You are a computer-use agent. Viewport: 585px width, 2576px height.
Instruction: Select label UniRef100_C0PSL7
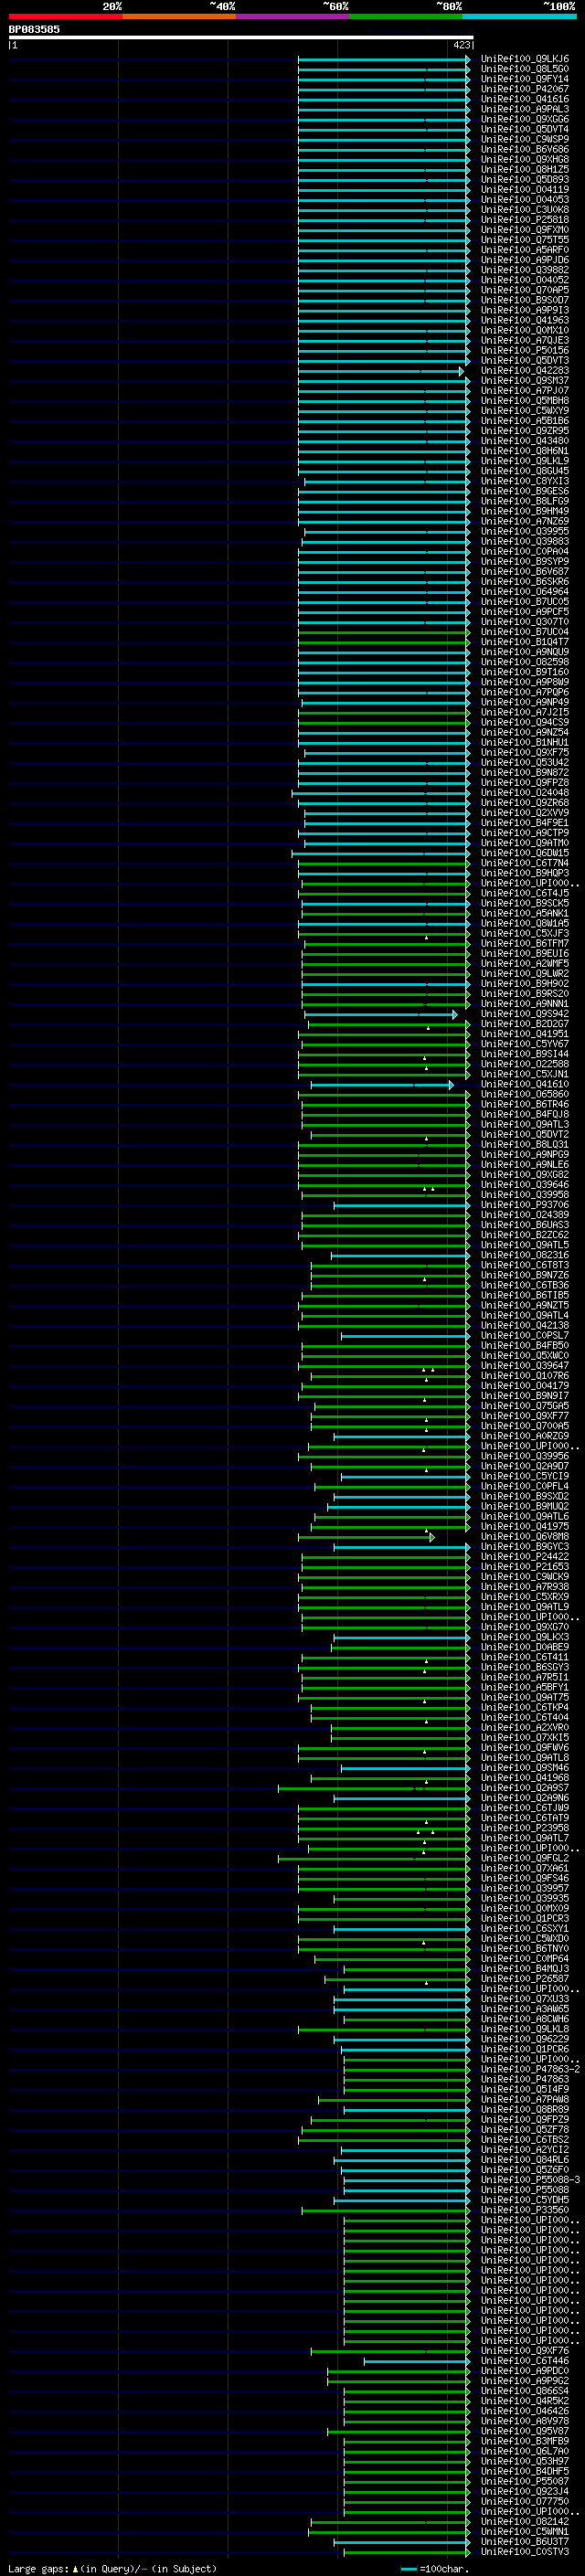(524, 1335)
